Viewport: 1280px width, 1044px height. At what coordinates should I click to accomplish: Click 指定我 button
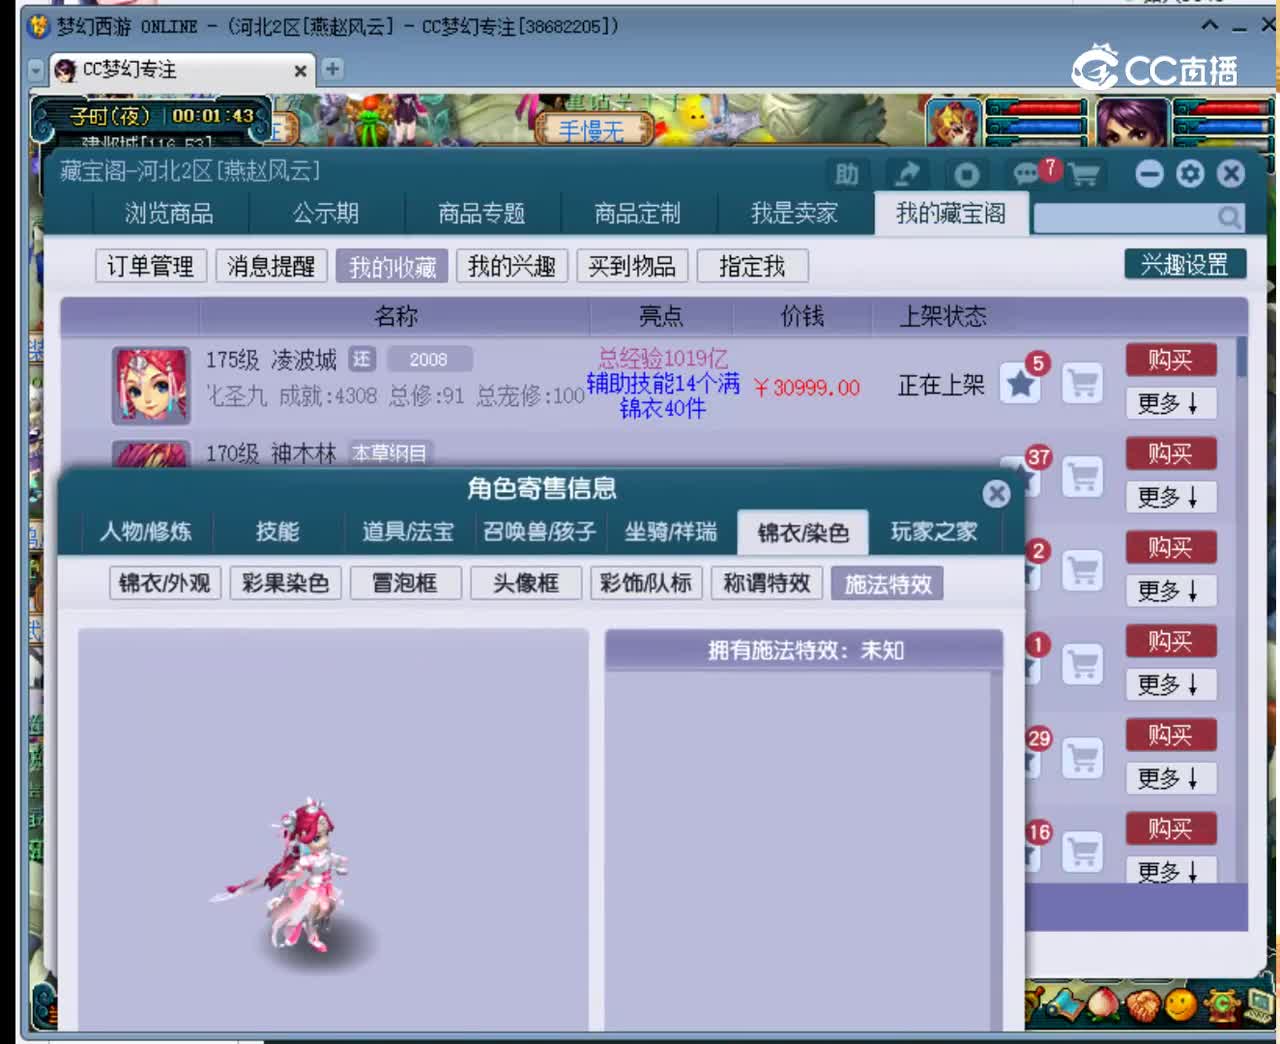coord(752,266)
